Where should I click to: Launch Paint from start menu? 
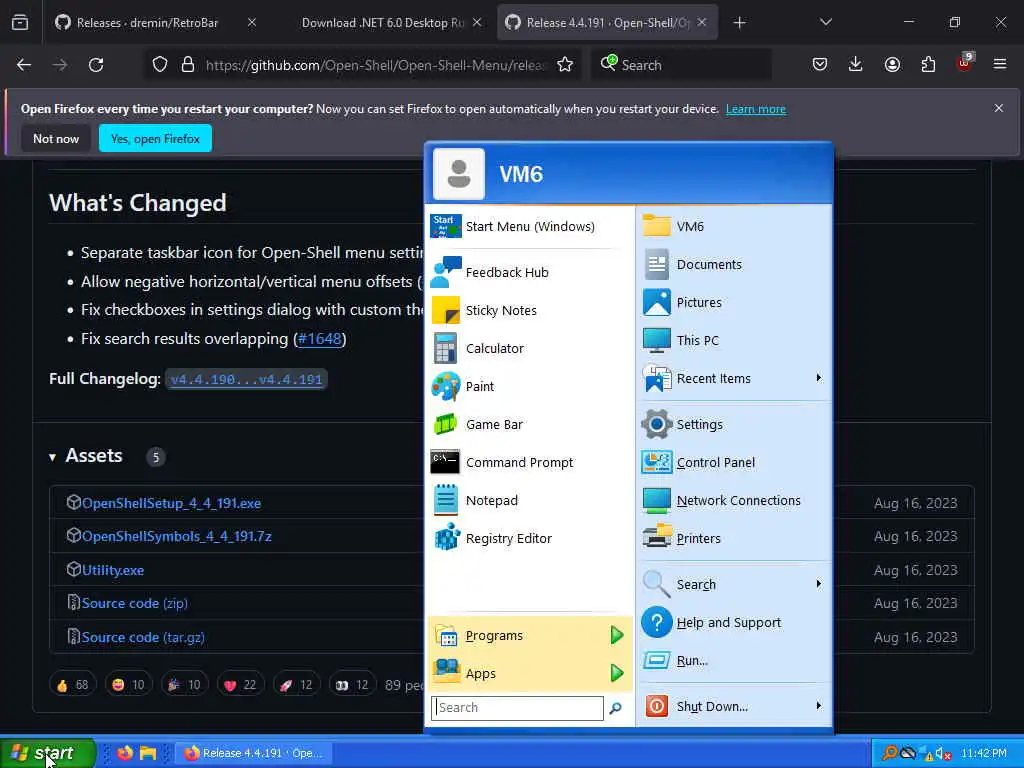(529, 386)
